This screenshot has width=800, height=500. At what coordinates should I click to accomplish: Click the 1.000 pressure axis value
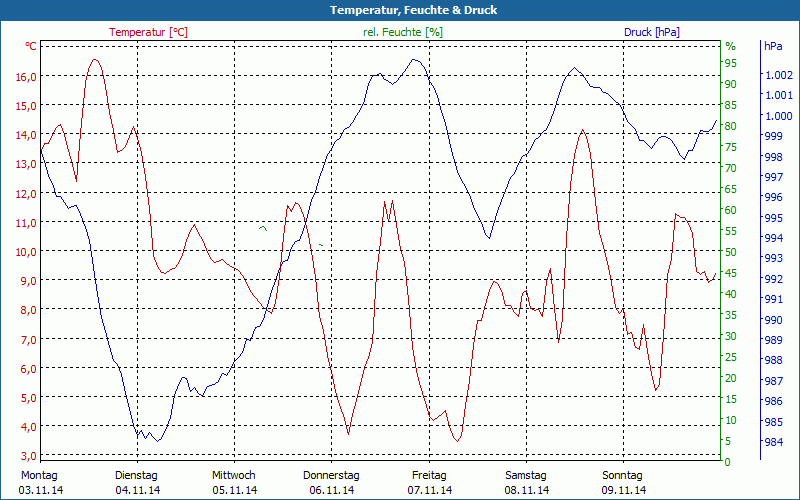pos(779,116)
